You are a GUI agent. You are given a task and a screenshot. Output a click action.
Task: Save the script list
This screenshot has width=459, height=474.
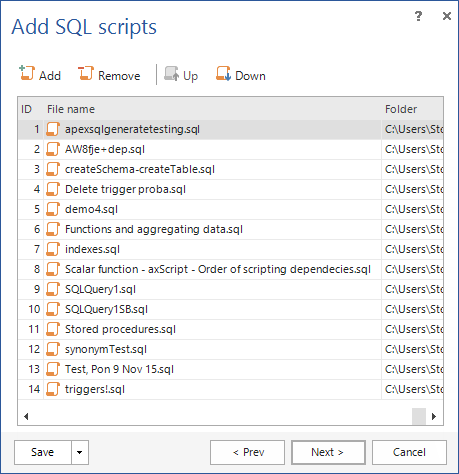(43, 452)
